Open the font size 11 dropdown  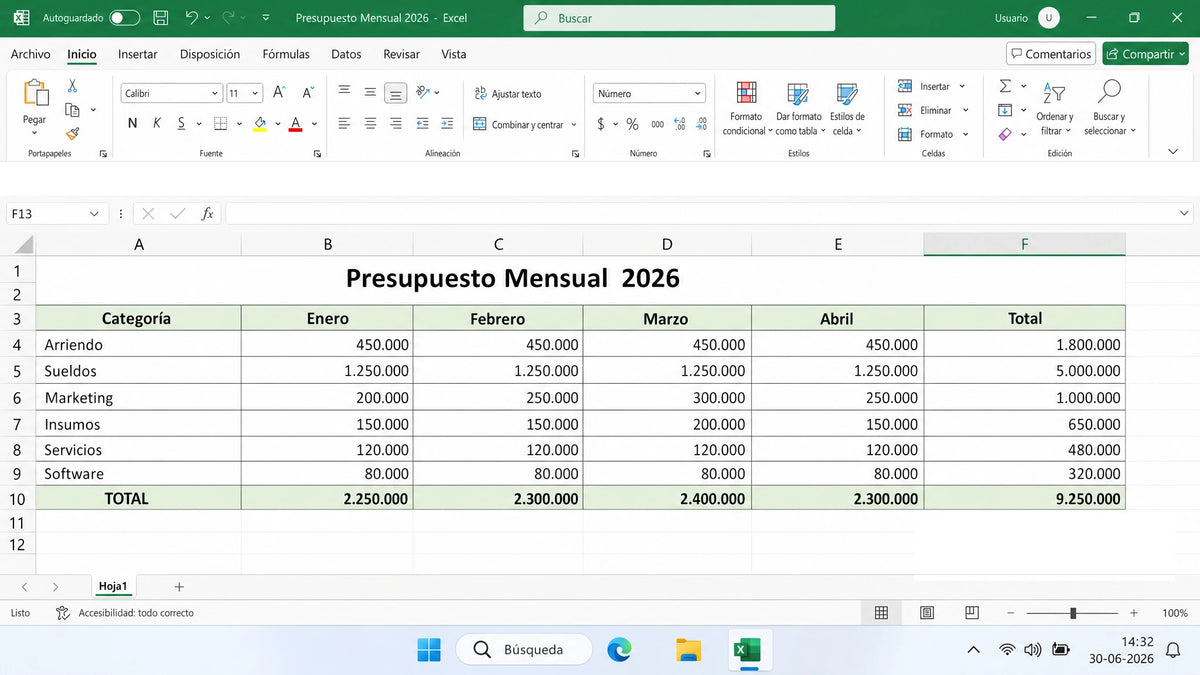pos(256,93)
